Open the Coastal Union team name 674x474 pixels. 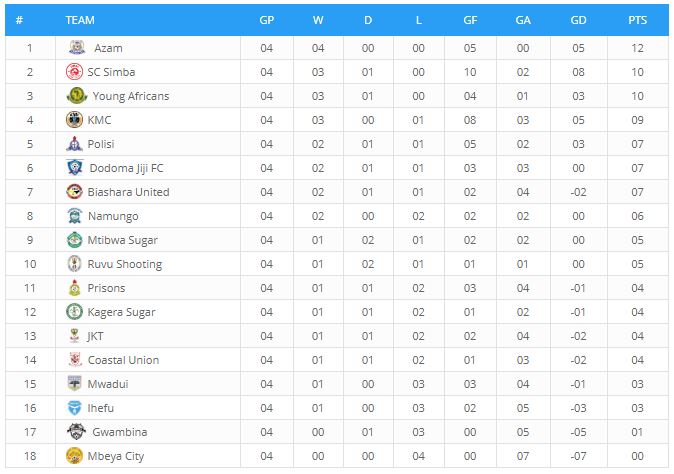click(x=123, y=360)
